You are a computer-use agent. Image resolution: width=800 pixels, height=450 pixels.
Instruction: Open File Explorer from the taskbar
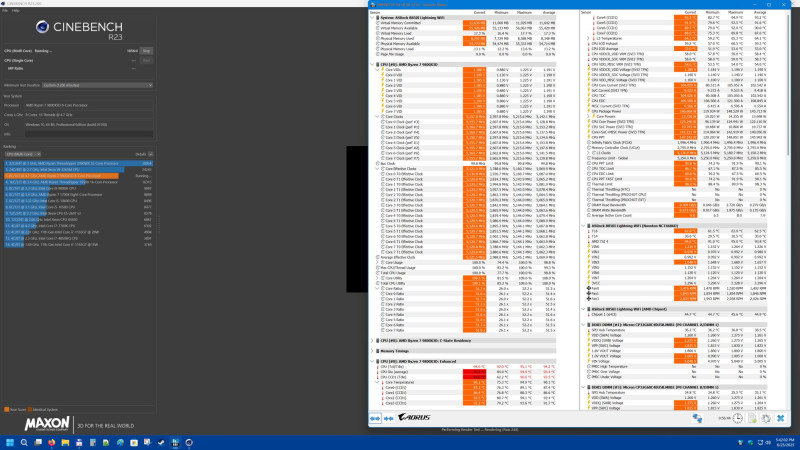coord(65,442)
